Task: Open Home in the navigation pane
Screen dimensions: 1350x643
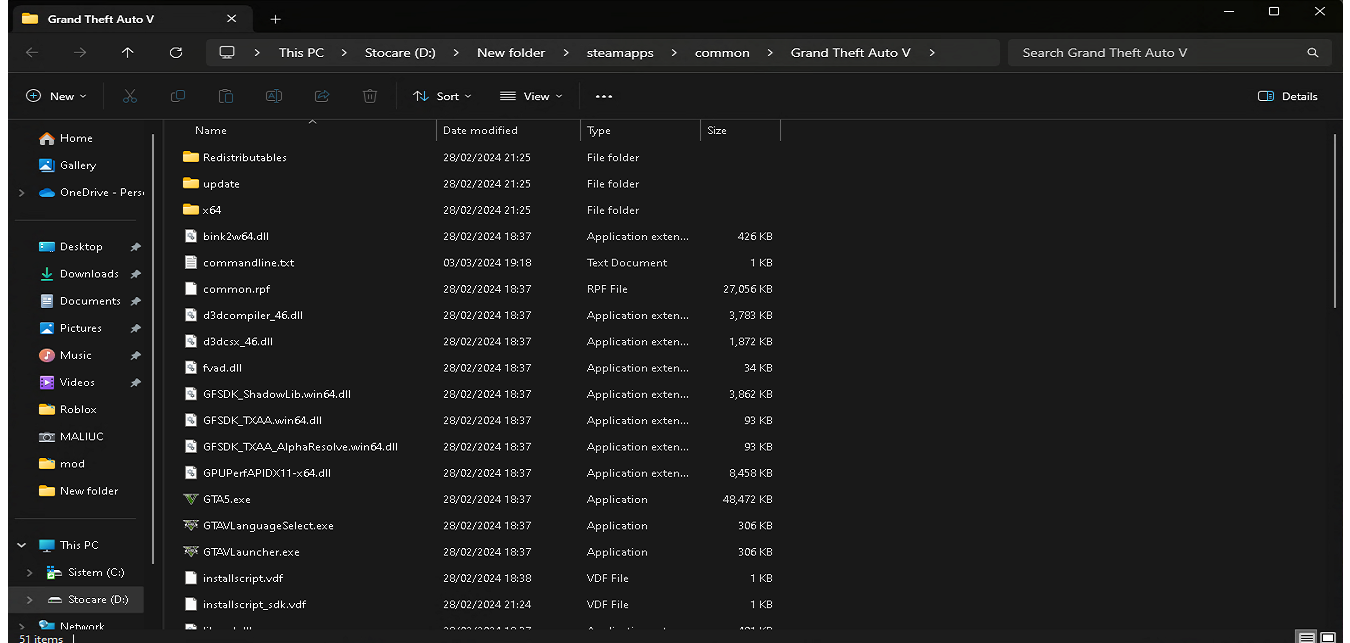Action: click(x=66, y=138)
